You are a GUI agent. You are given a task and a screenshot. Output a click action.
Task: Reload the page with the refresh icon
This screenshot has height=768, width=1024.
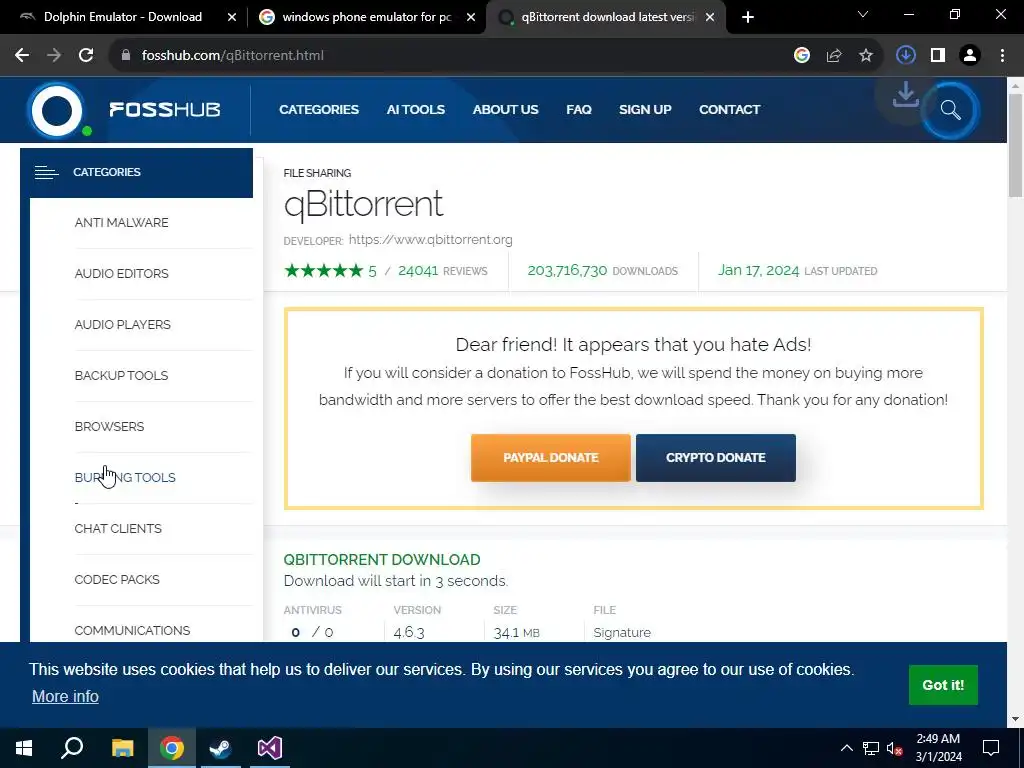[86, 56]
